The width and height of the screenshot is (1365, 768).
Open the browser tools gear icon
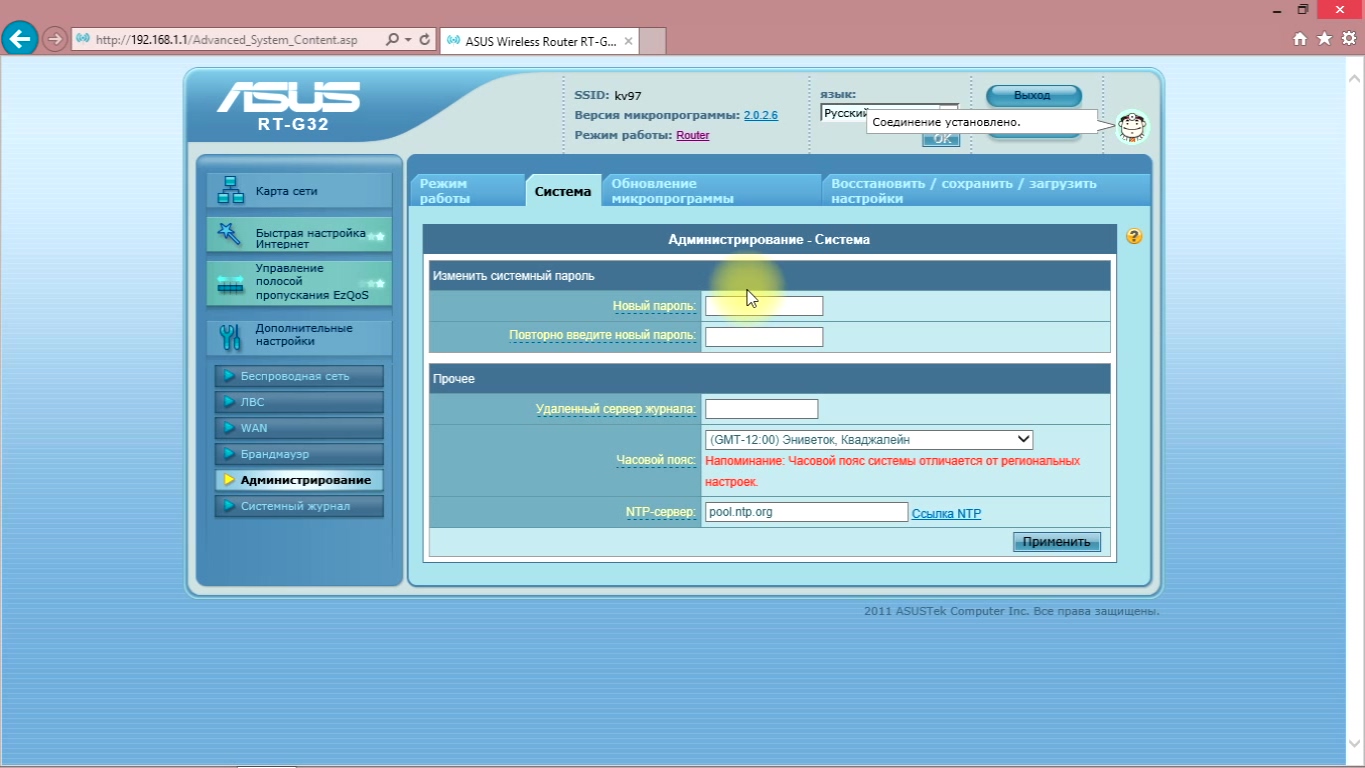point(1348,39)
